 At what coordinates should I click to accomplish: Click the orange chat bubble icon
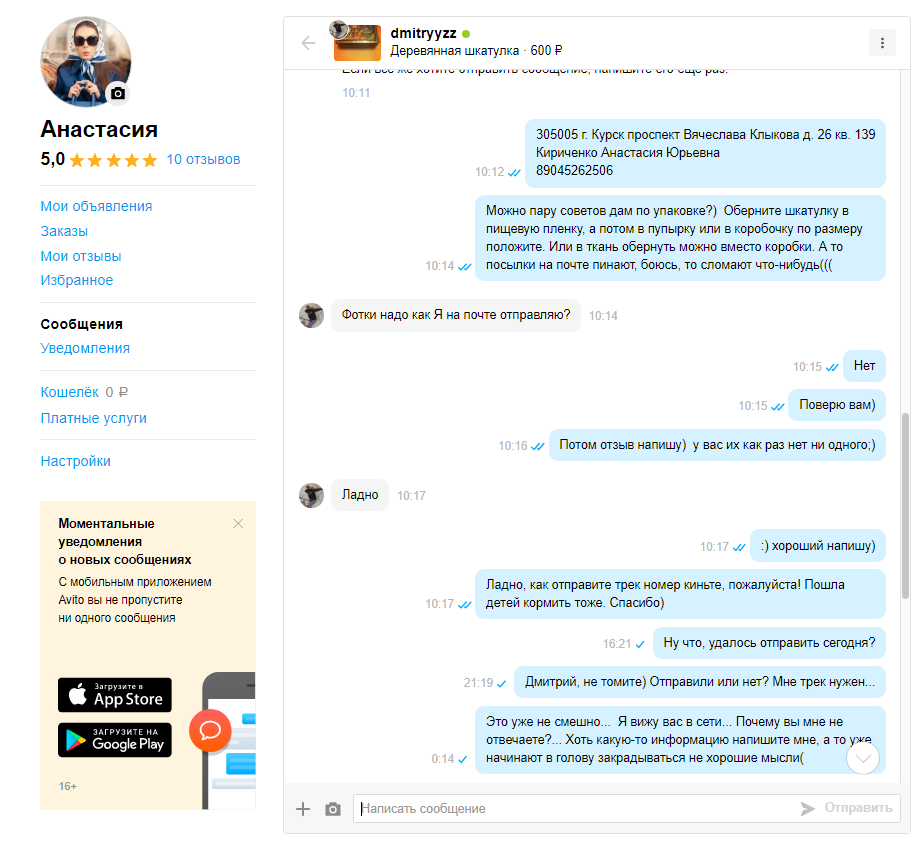[210, 730]
